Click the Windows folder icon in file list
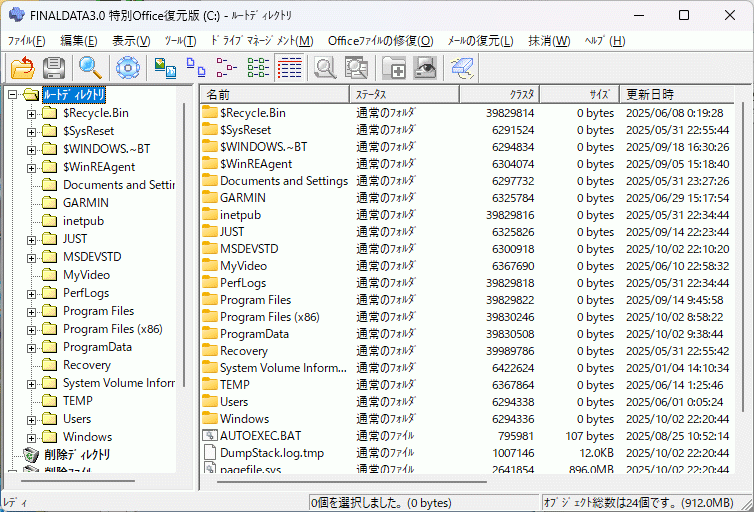 coord(210,418)
